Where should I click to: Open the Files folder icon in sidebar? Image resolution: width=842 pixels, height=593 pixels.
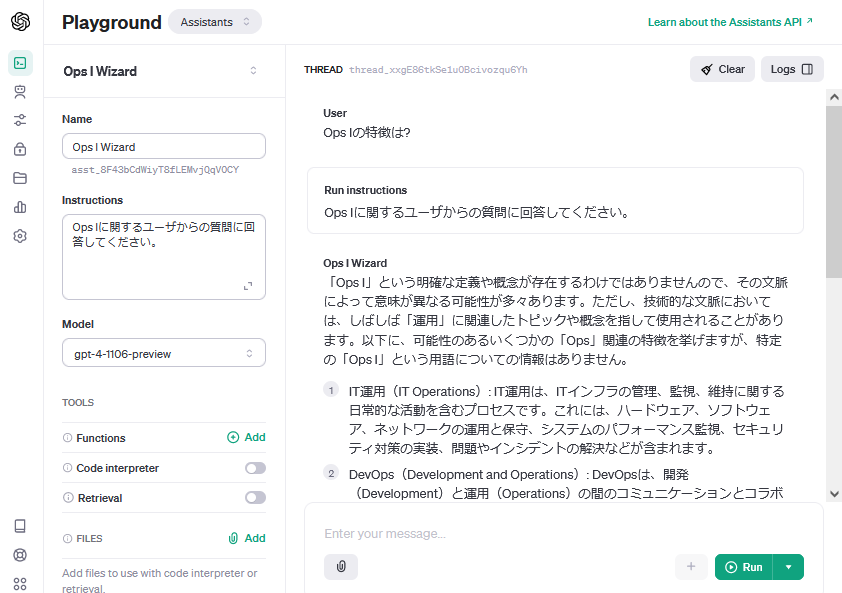(20, 178)
